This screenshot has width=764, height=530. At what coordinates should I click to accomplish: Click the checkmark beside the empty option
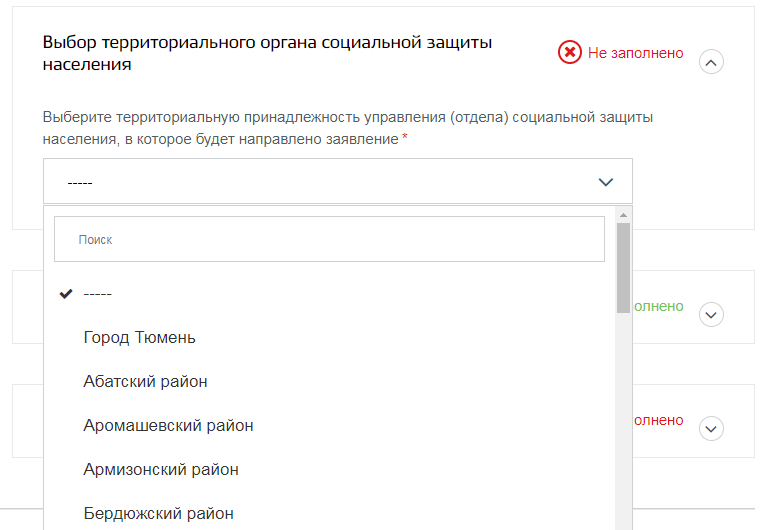[x=66, y=294]
